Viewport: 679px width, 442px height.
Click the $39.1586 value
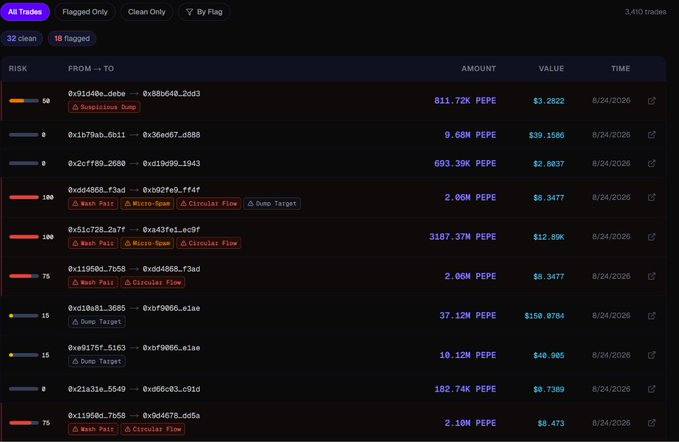[x=546, y=136]
